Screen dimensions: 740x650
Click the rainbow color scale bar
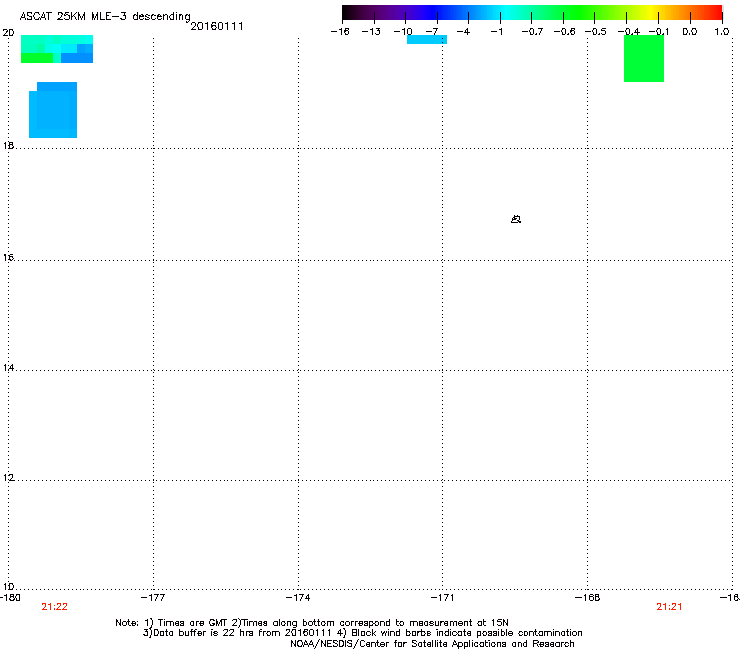pyautogui.click(x=532, y=12)
